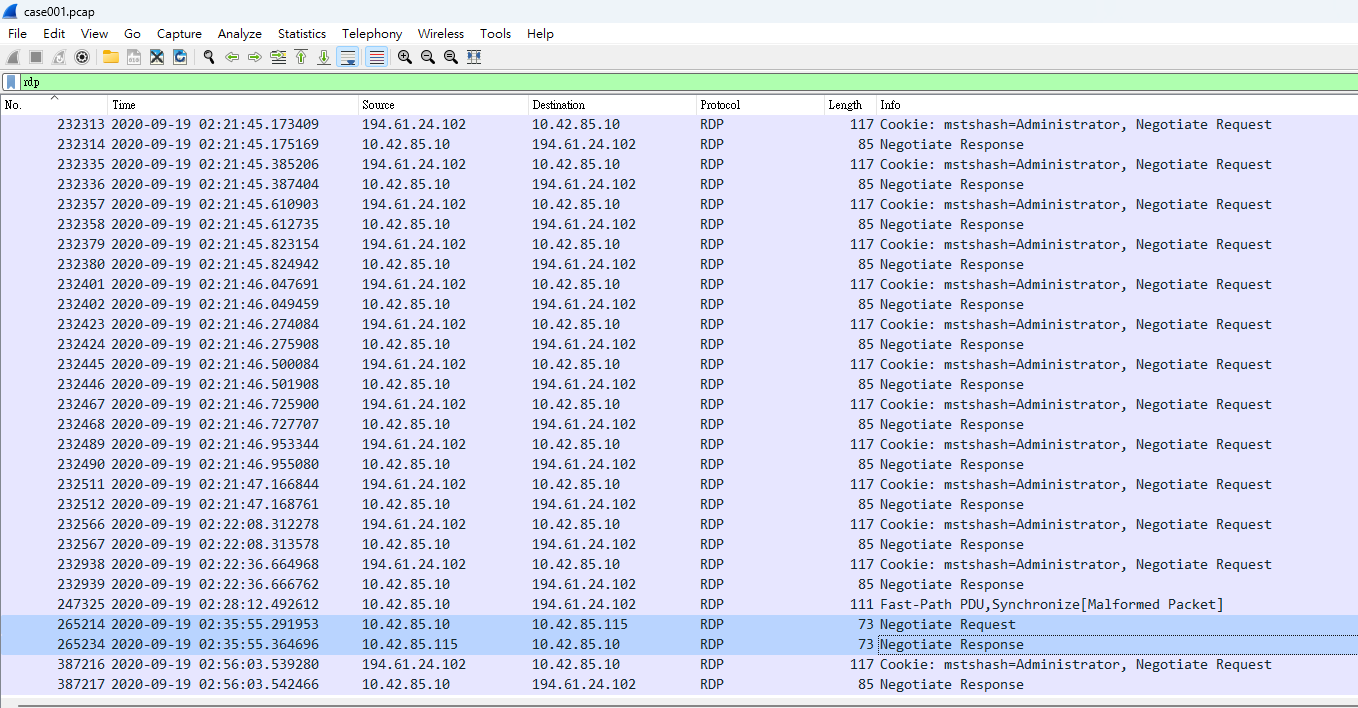Click the Info column header

[x=1117, y=105]
